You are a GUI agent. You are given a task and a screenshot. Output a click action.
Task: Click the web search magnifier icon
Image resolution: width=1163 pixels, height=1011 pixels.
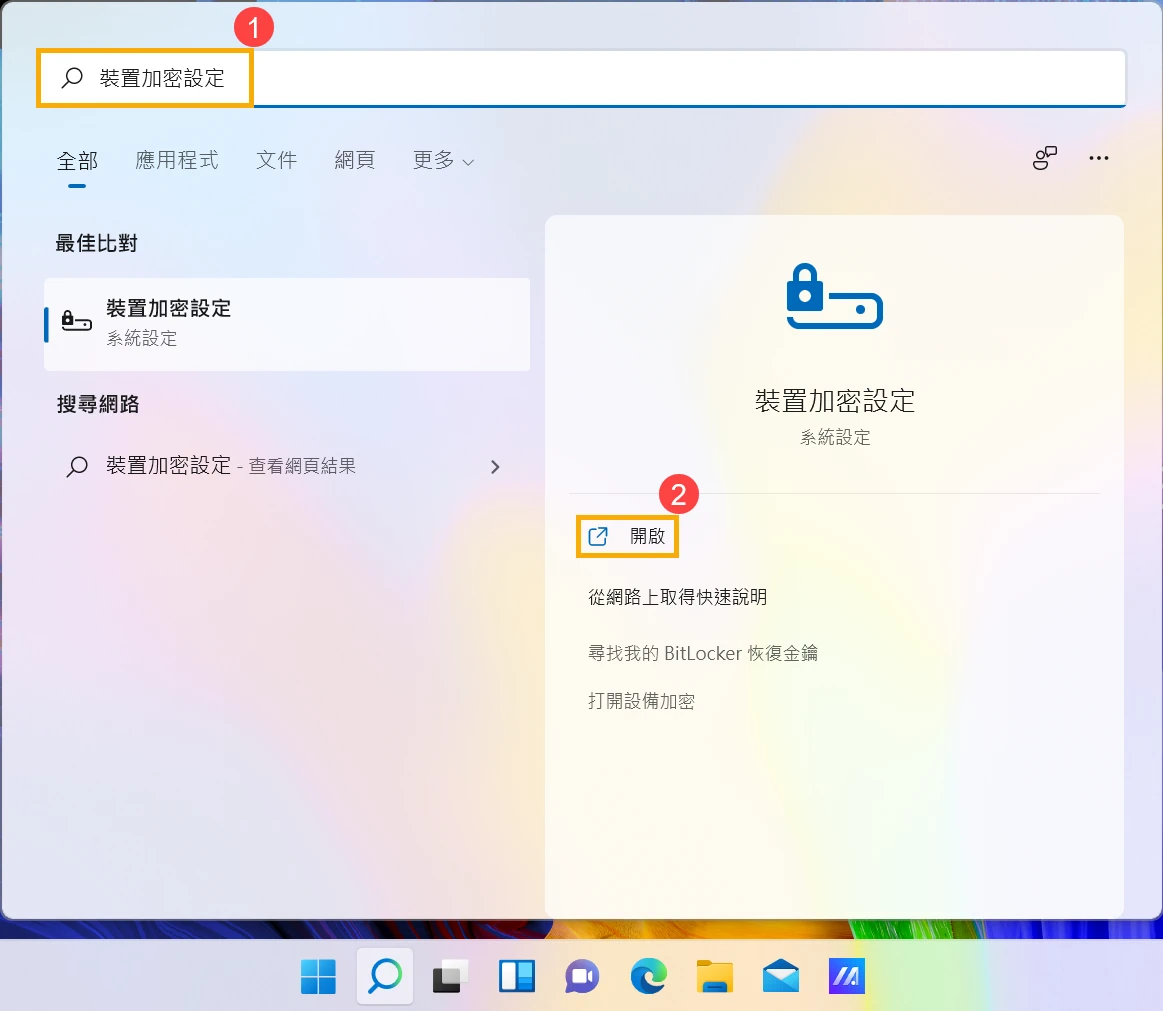pyautogui.click(x=77, y=466)
